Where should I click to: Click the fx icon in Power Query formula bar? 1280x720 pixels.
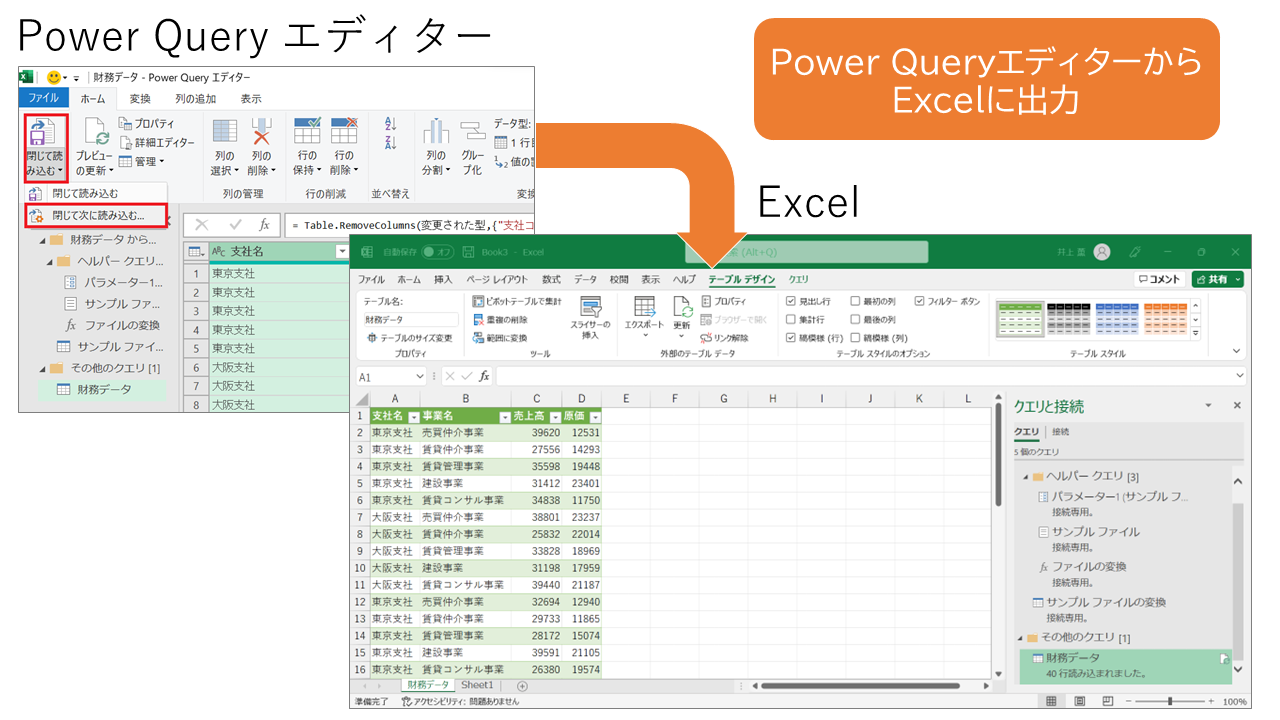[264, 225]
